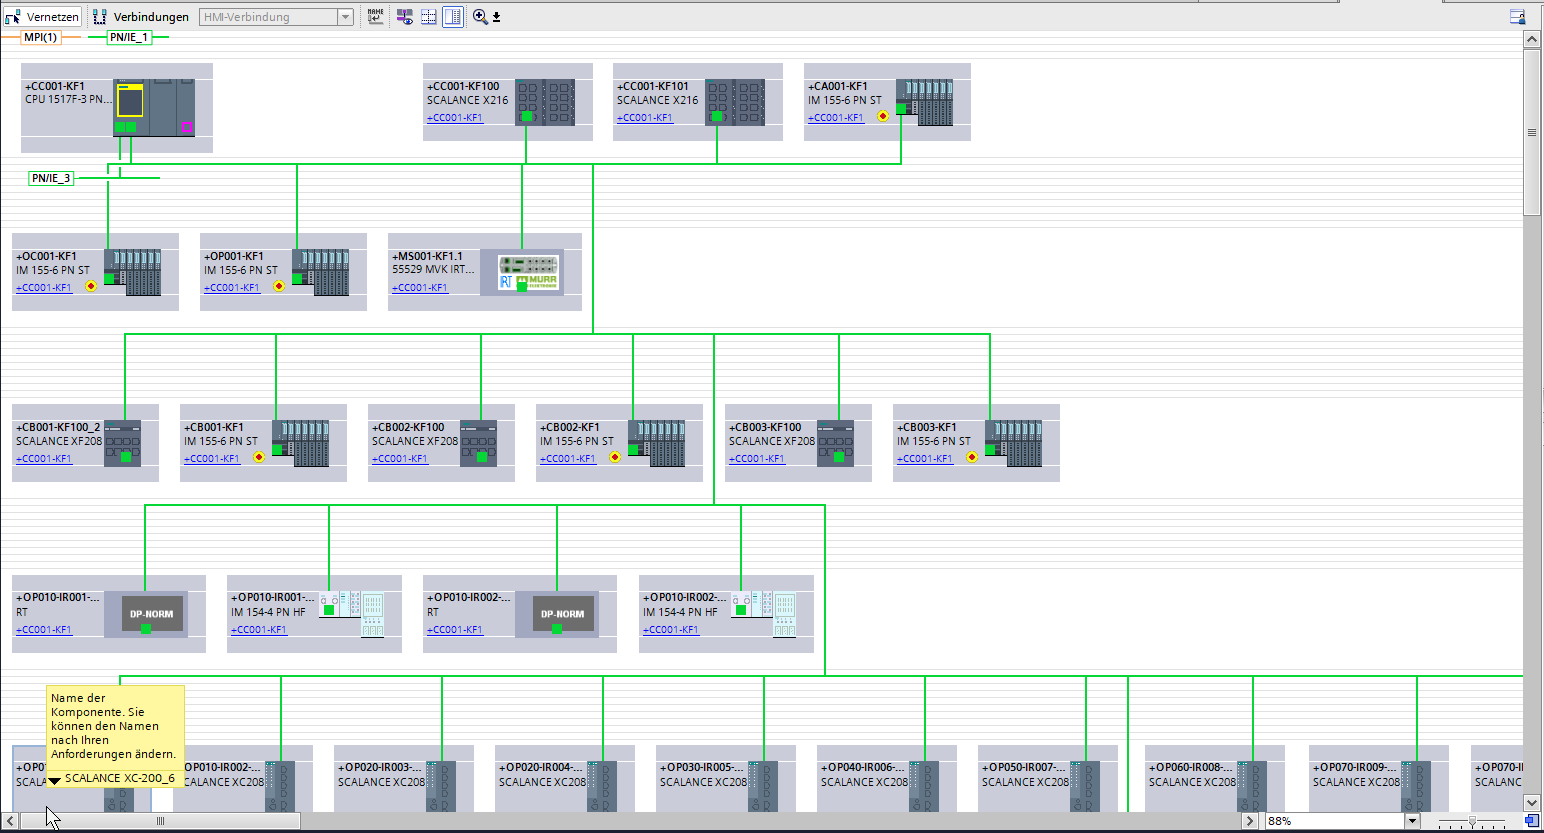
Task: Select the +CB003-KF100 SCALANCE XF208 image
Action: 835,443
